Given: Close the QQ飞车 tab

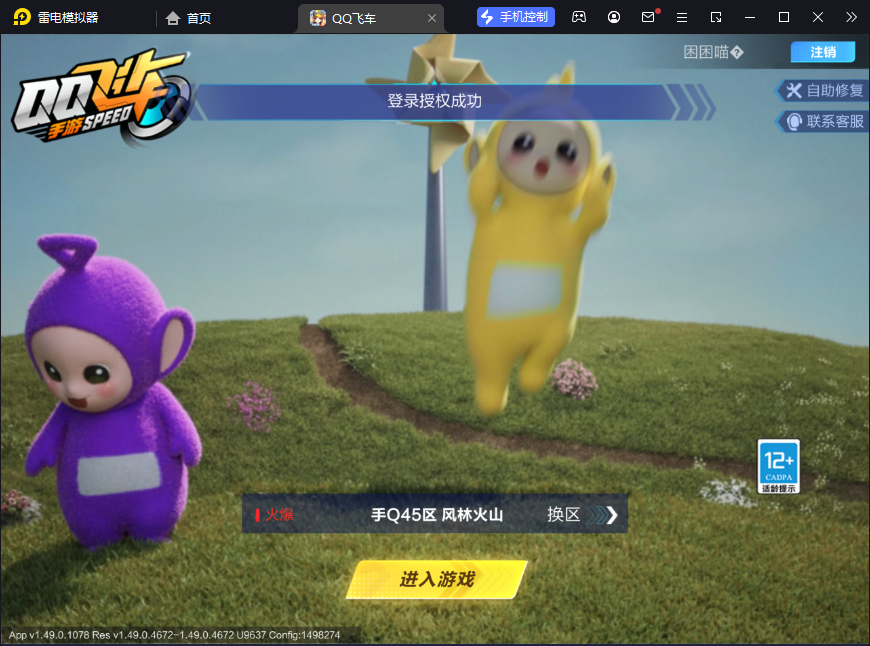Looking at the screenshot, I should pos(432,18).
